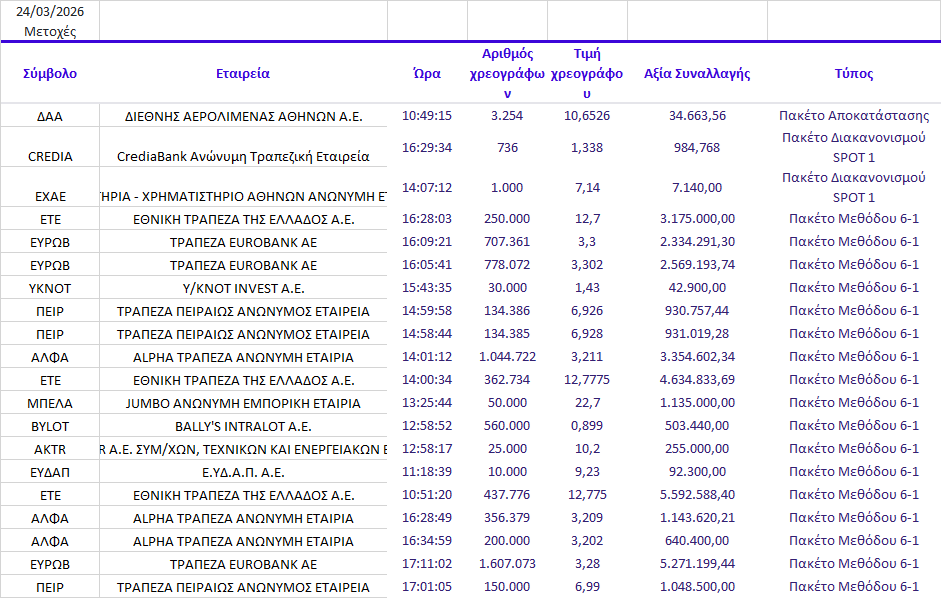
Task: Select the Εταιρεία column header
Action: (243, 73)
